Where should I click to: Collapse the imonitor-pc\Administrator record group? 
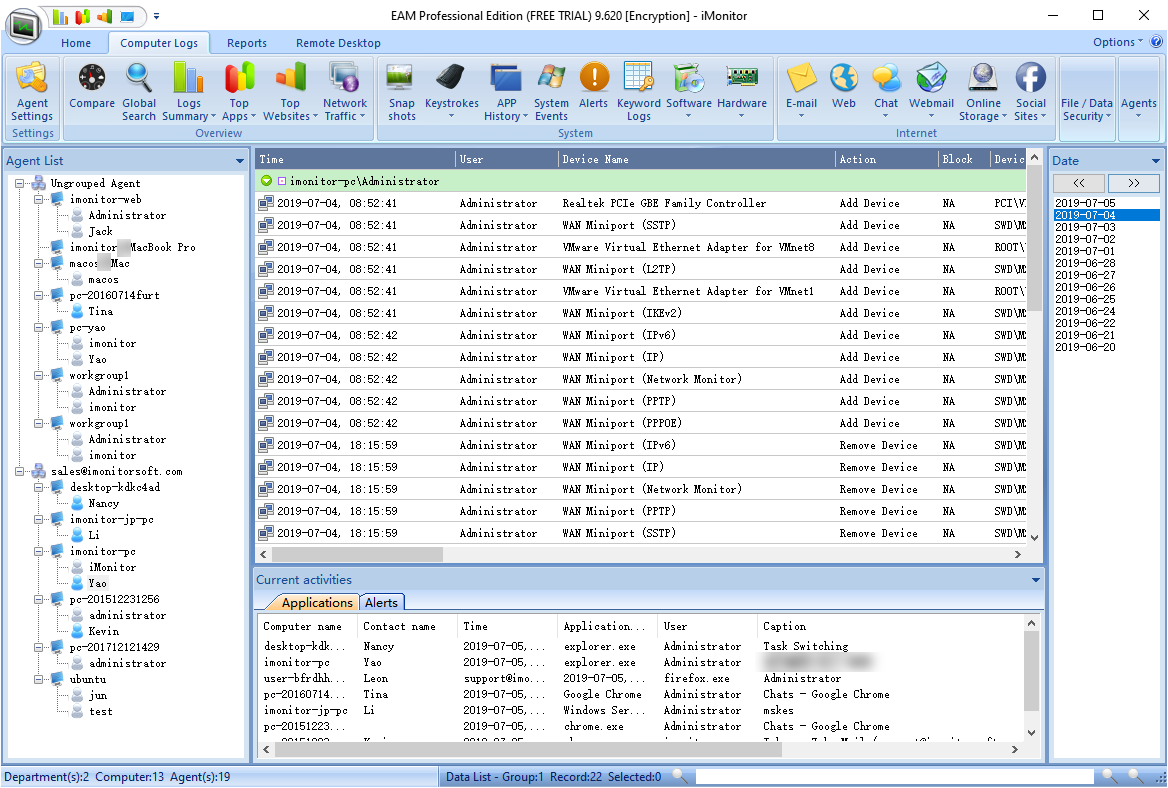[x=267, y=181]
